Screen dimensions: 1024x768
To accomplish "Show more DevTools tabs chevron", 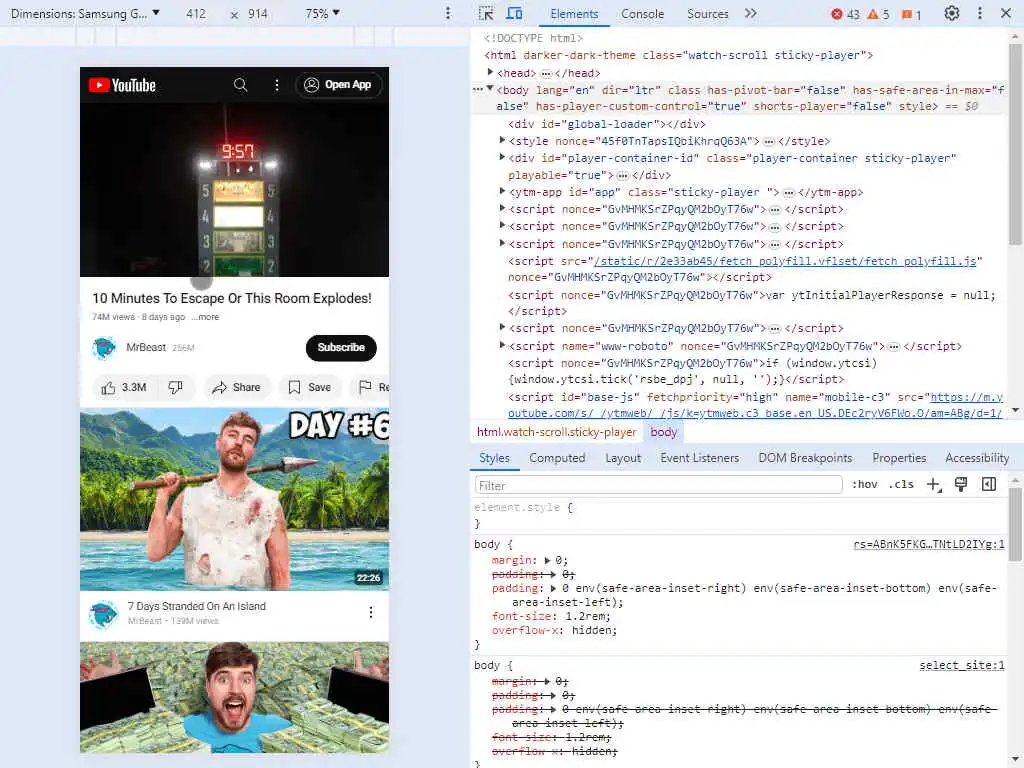I will [751, 13].
